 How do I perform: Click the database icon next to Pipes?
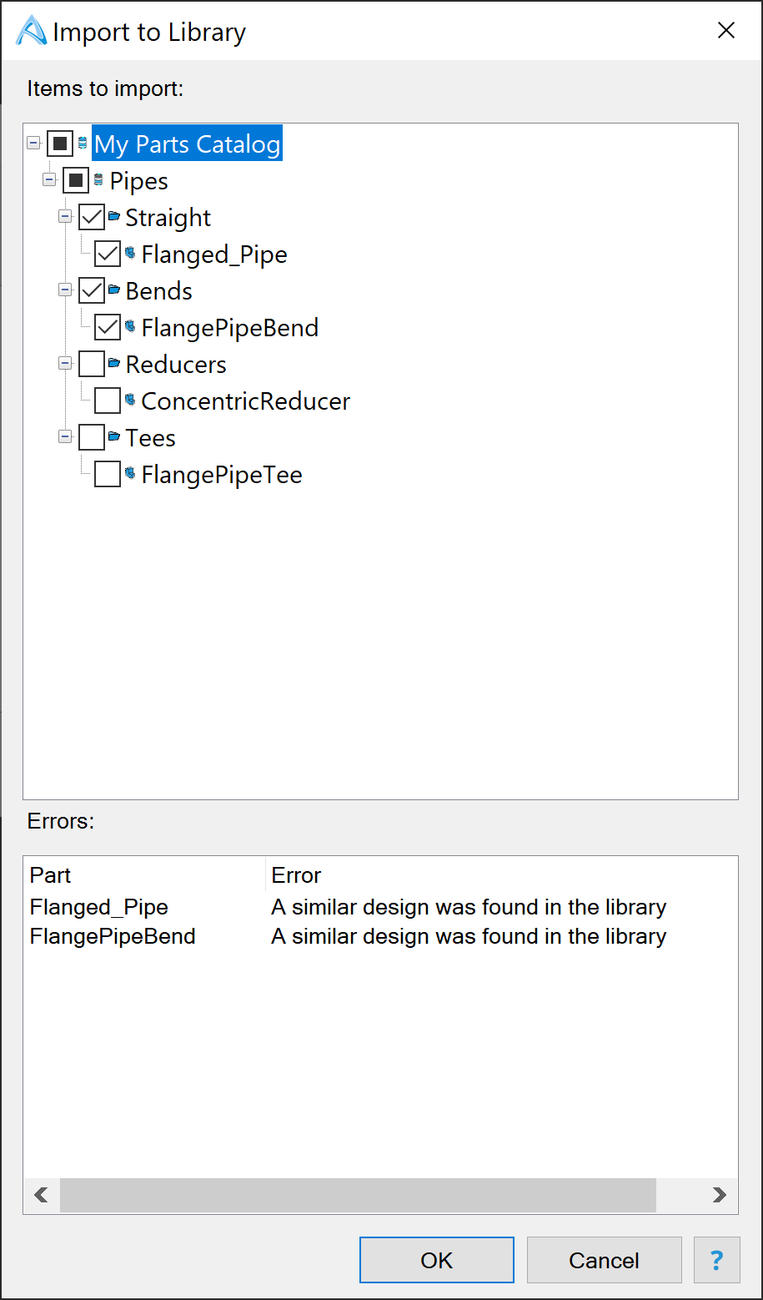tap(98, 181)
